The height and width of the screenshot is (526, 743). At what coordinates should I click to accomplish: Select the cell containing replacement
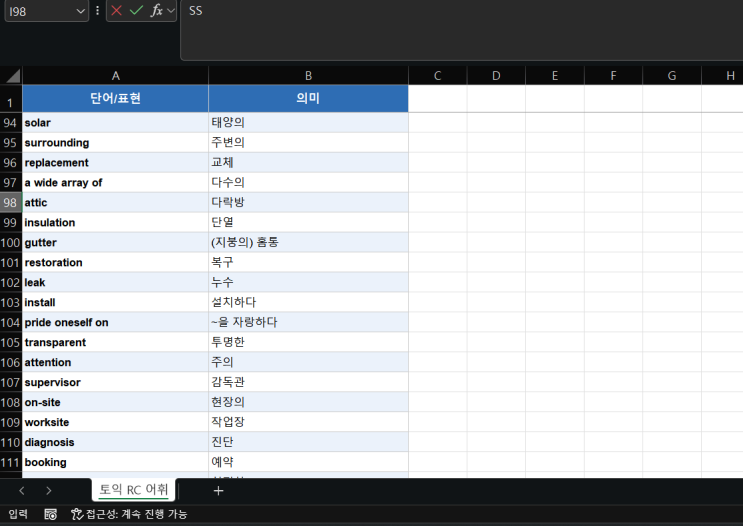pyautogui.click(x=116, y=163)
